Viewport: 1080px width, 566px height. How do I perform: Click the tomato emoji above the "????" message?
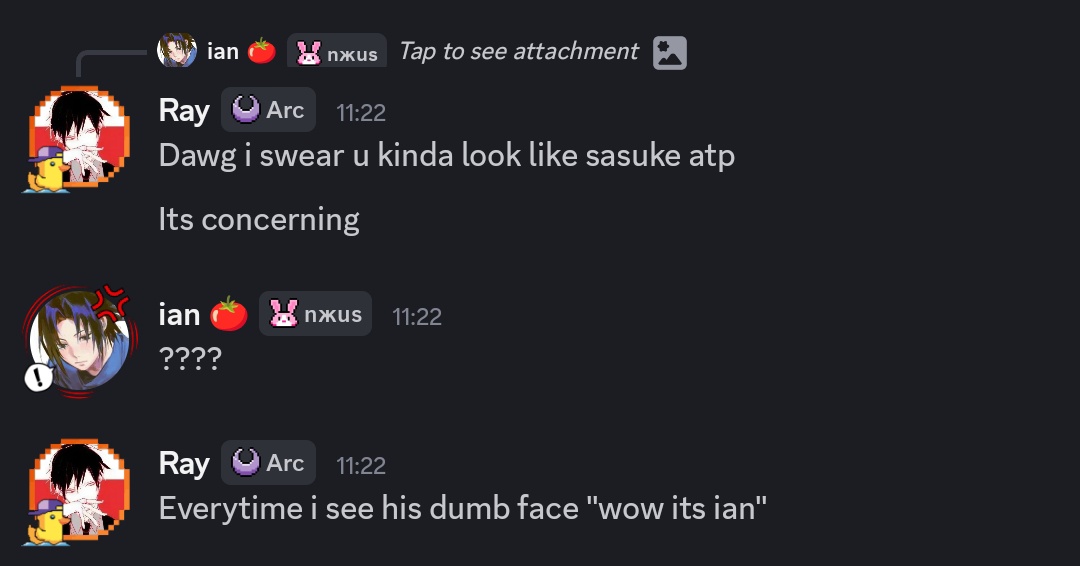click(x=229, y=314)
